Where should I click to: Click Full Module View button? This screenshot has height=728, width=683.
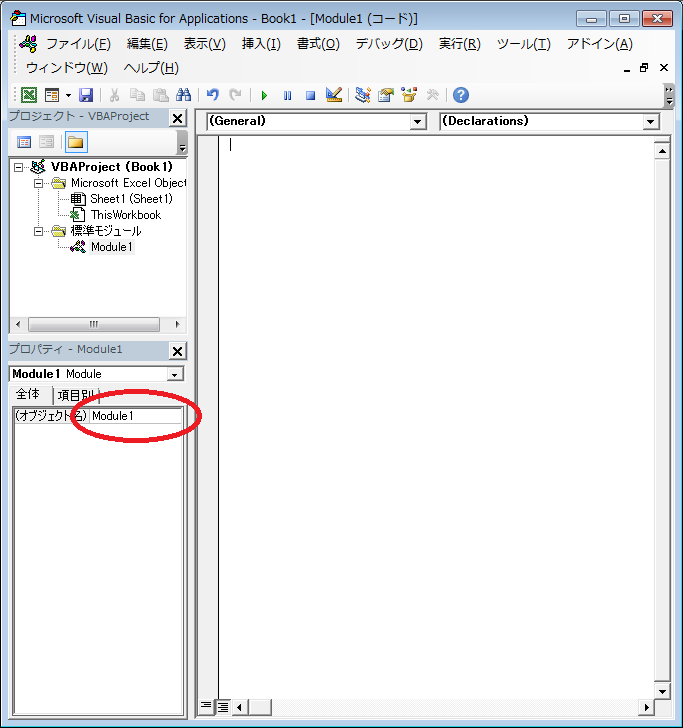tap(223, 707)
